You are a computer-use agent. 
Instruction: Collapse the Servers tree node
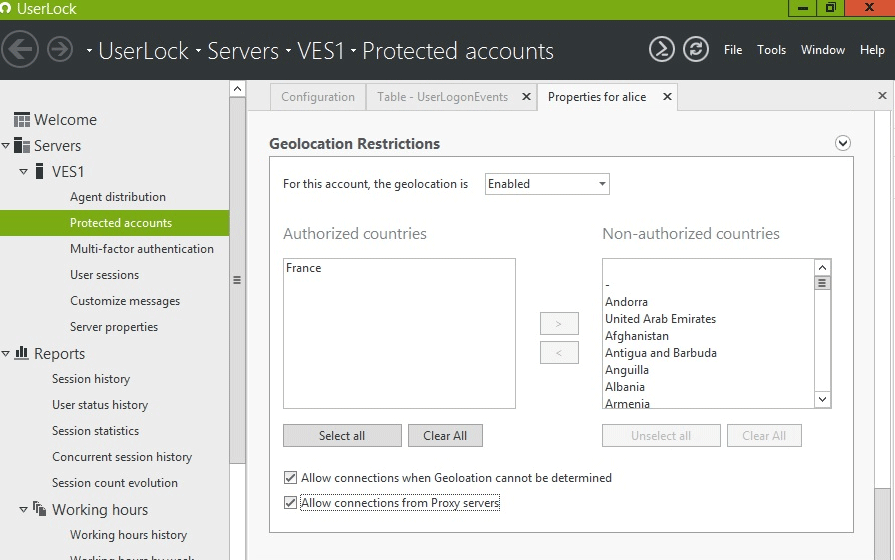tap(6, 146)
